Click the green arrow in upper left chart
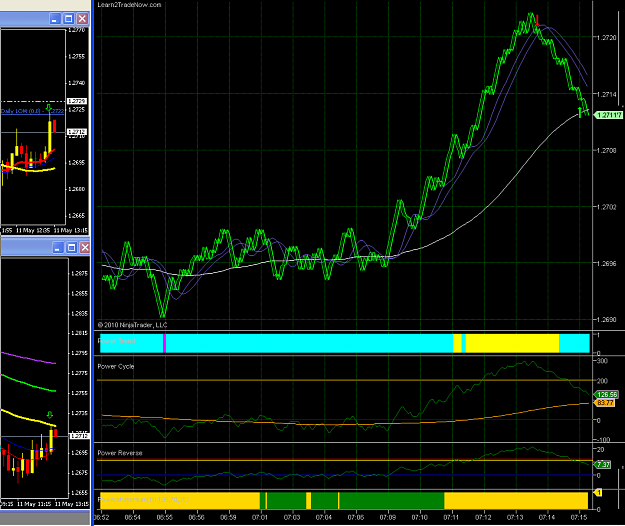 [x=49, y=108]
